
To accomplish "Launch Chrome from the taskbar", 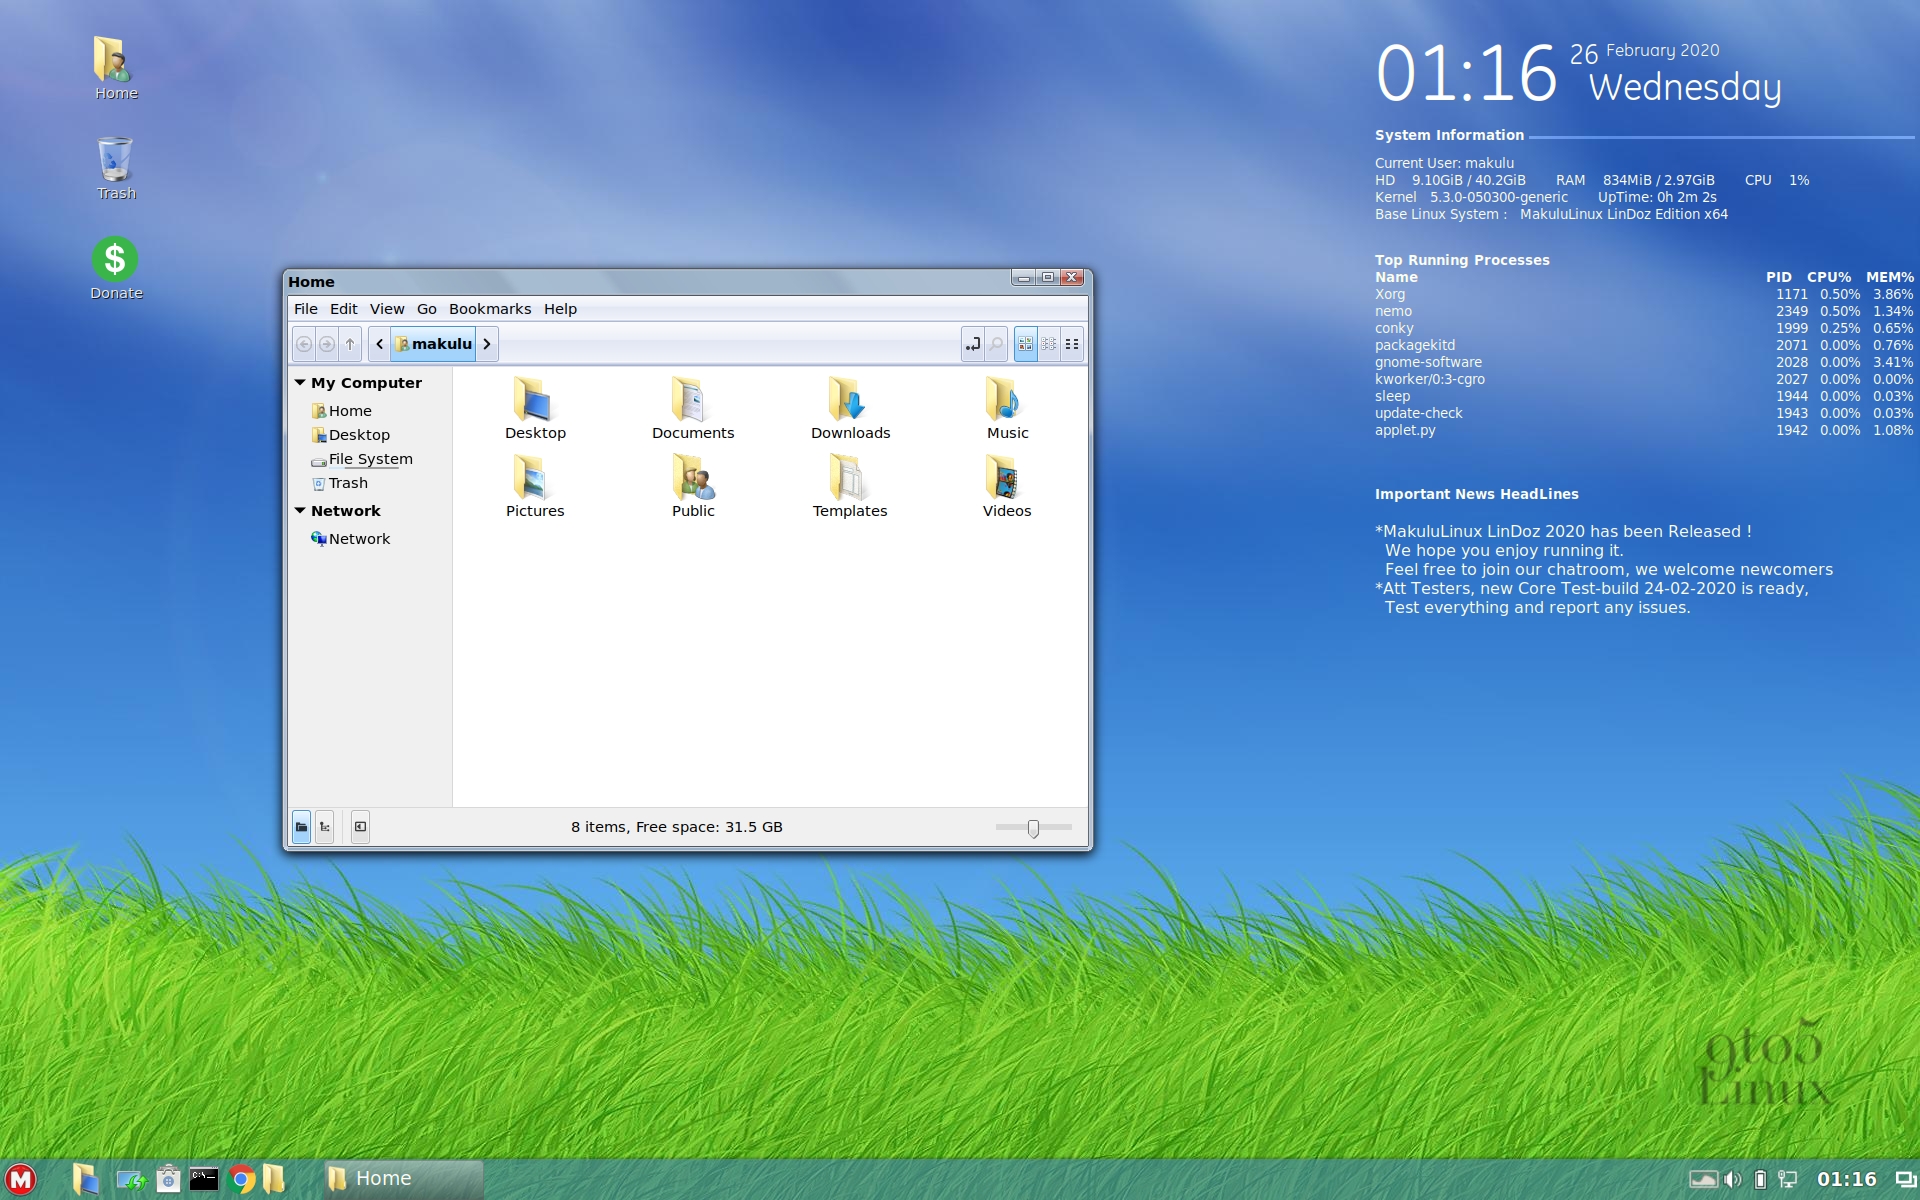I will 241,1179.
